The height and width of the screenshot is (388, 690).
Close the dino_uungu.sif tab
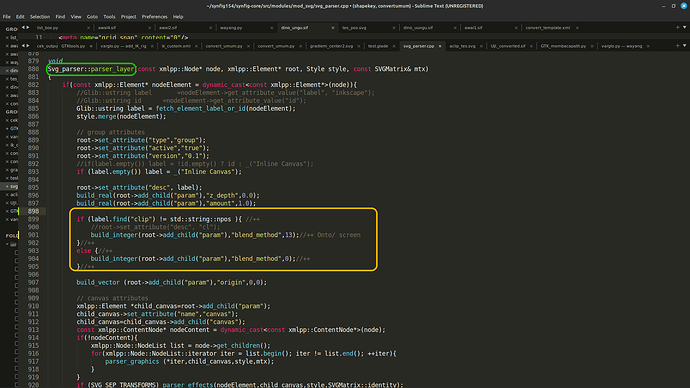pos(455,28)
